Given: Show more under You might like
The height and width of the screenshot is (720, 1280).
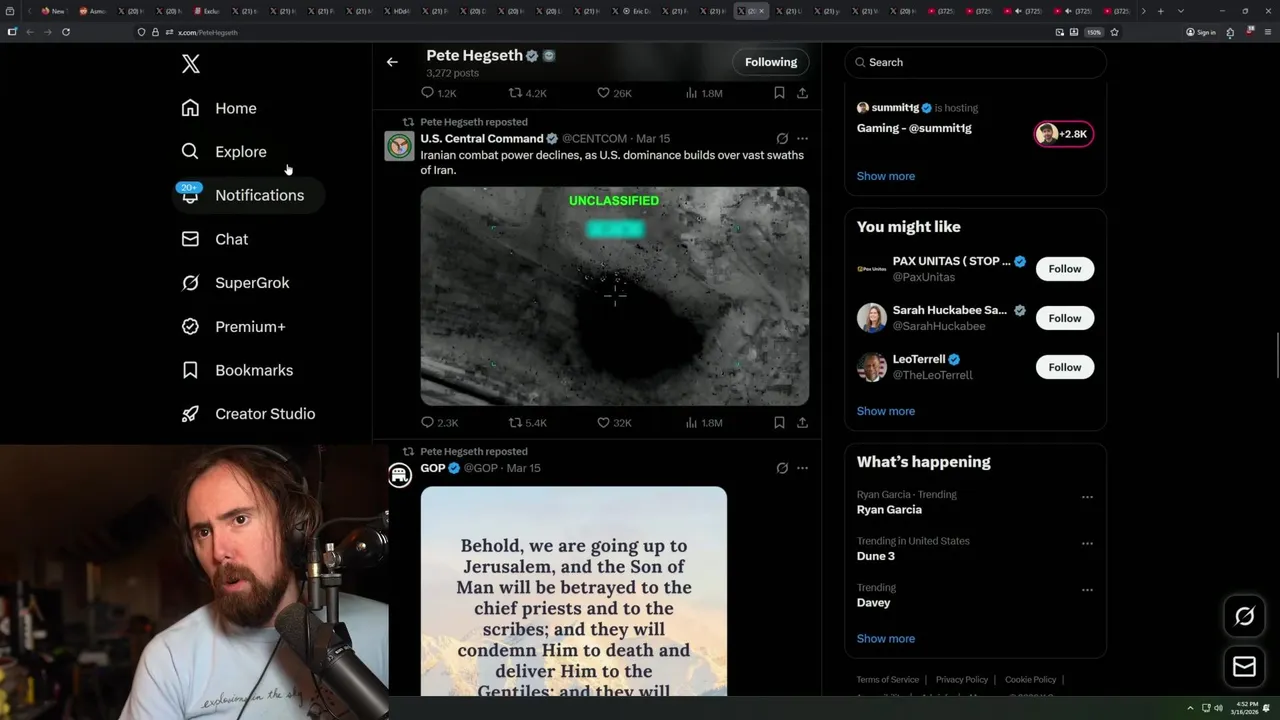Looking at the screenshot, I should coord(885,411).
